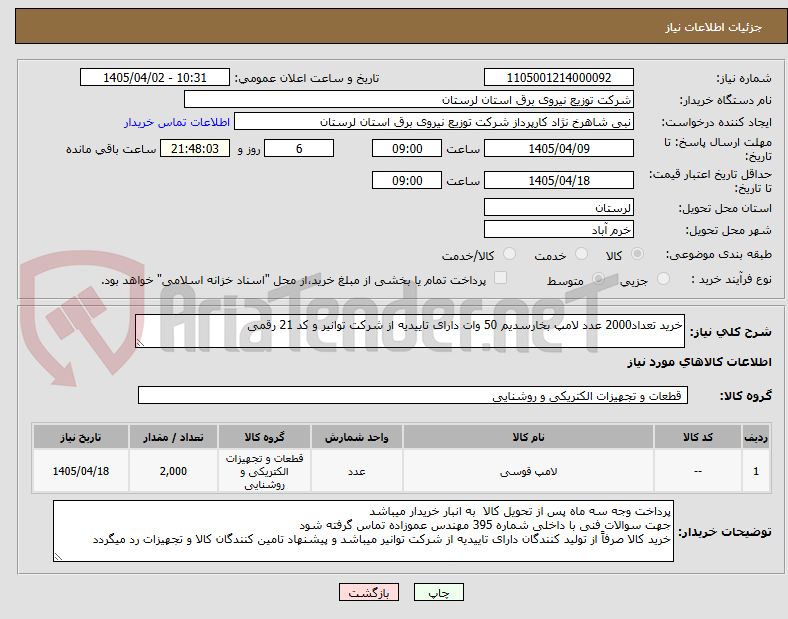Click the اطلاعات کالاهای مورد نیاز heading
The image size is (788, 619).
[x=699, y=362]
